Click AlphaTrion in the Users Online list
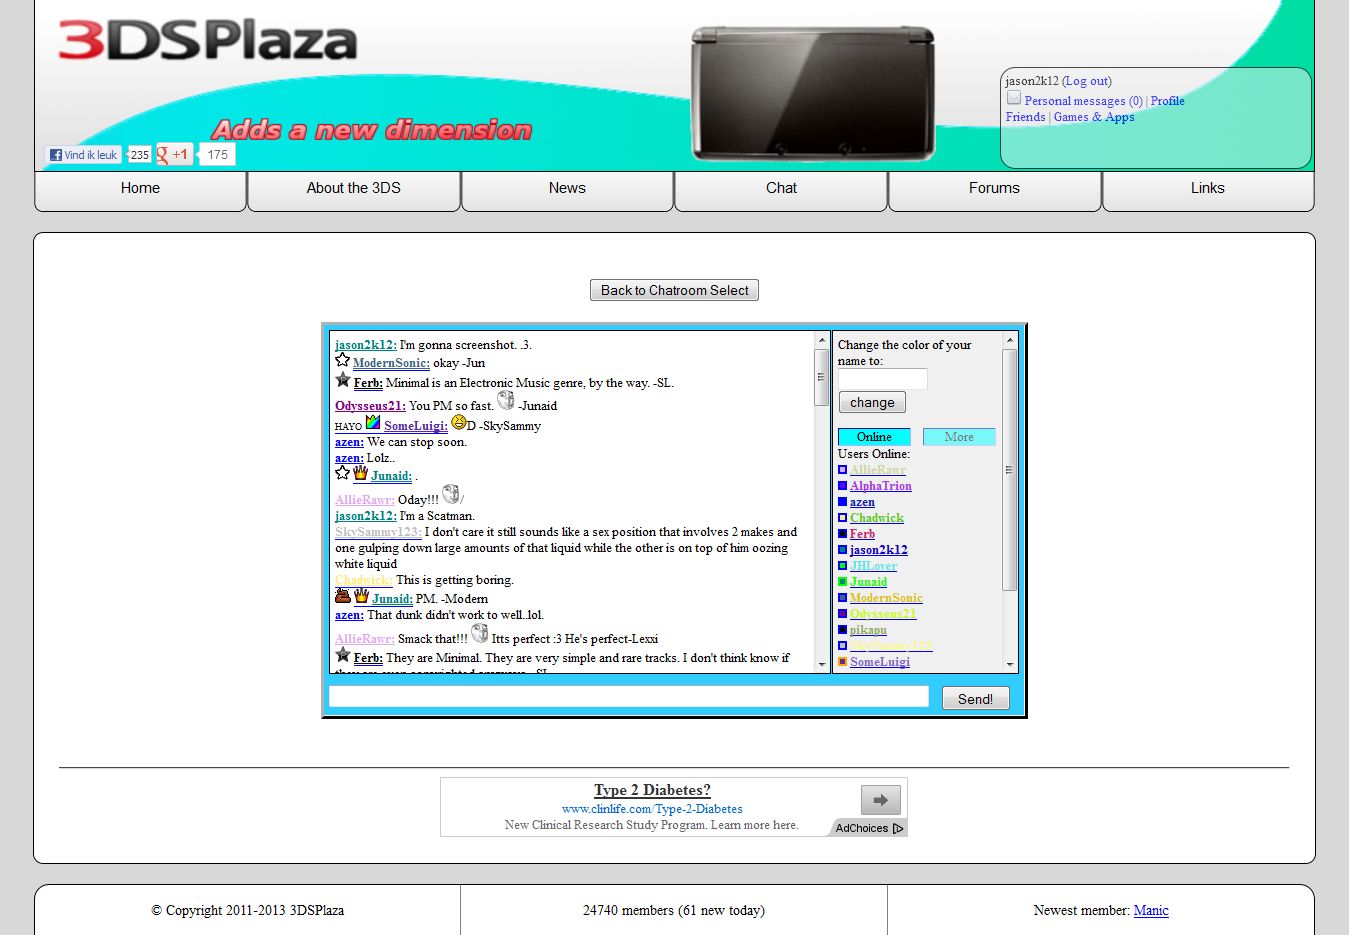The image size is (1349, 935). (881, 486)
